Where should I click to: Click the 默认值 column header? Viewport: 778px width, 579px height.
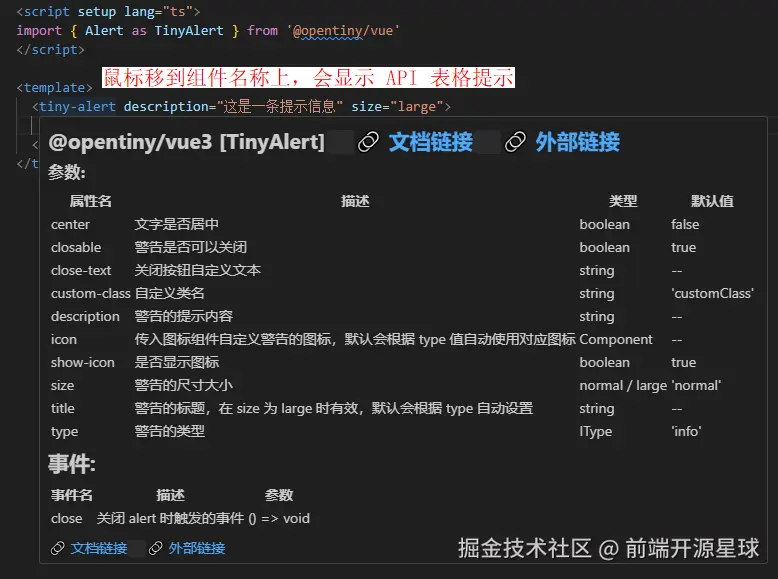click(712, 201)
